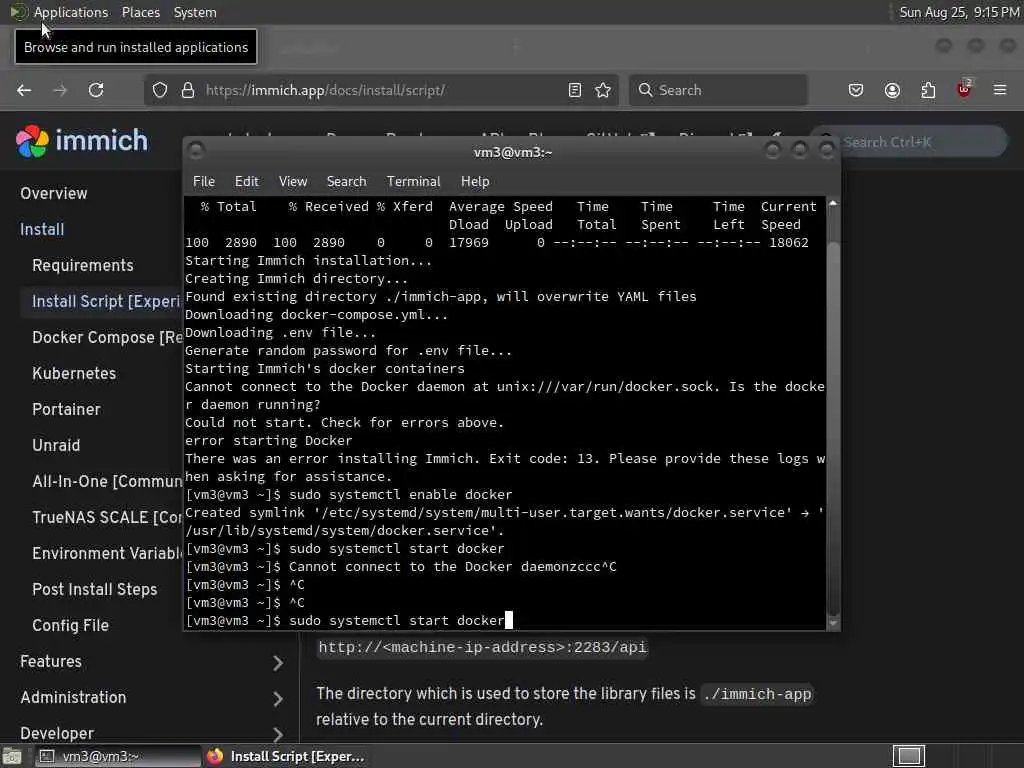Image resolution: width=1024 pixels, height=768 pixels.
Task: Click the terminal command line prompt
Action: tap(348, 620)
